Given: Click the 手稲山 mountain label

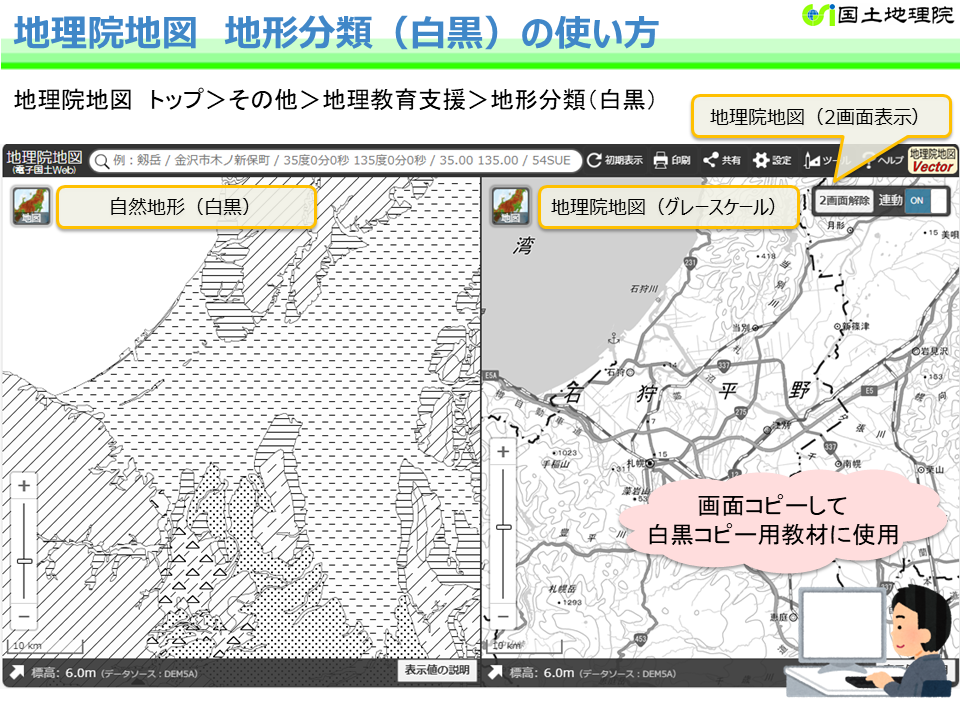Looking at the screenshot, I should pyautogui.click(x=555, y=464).
